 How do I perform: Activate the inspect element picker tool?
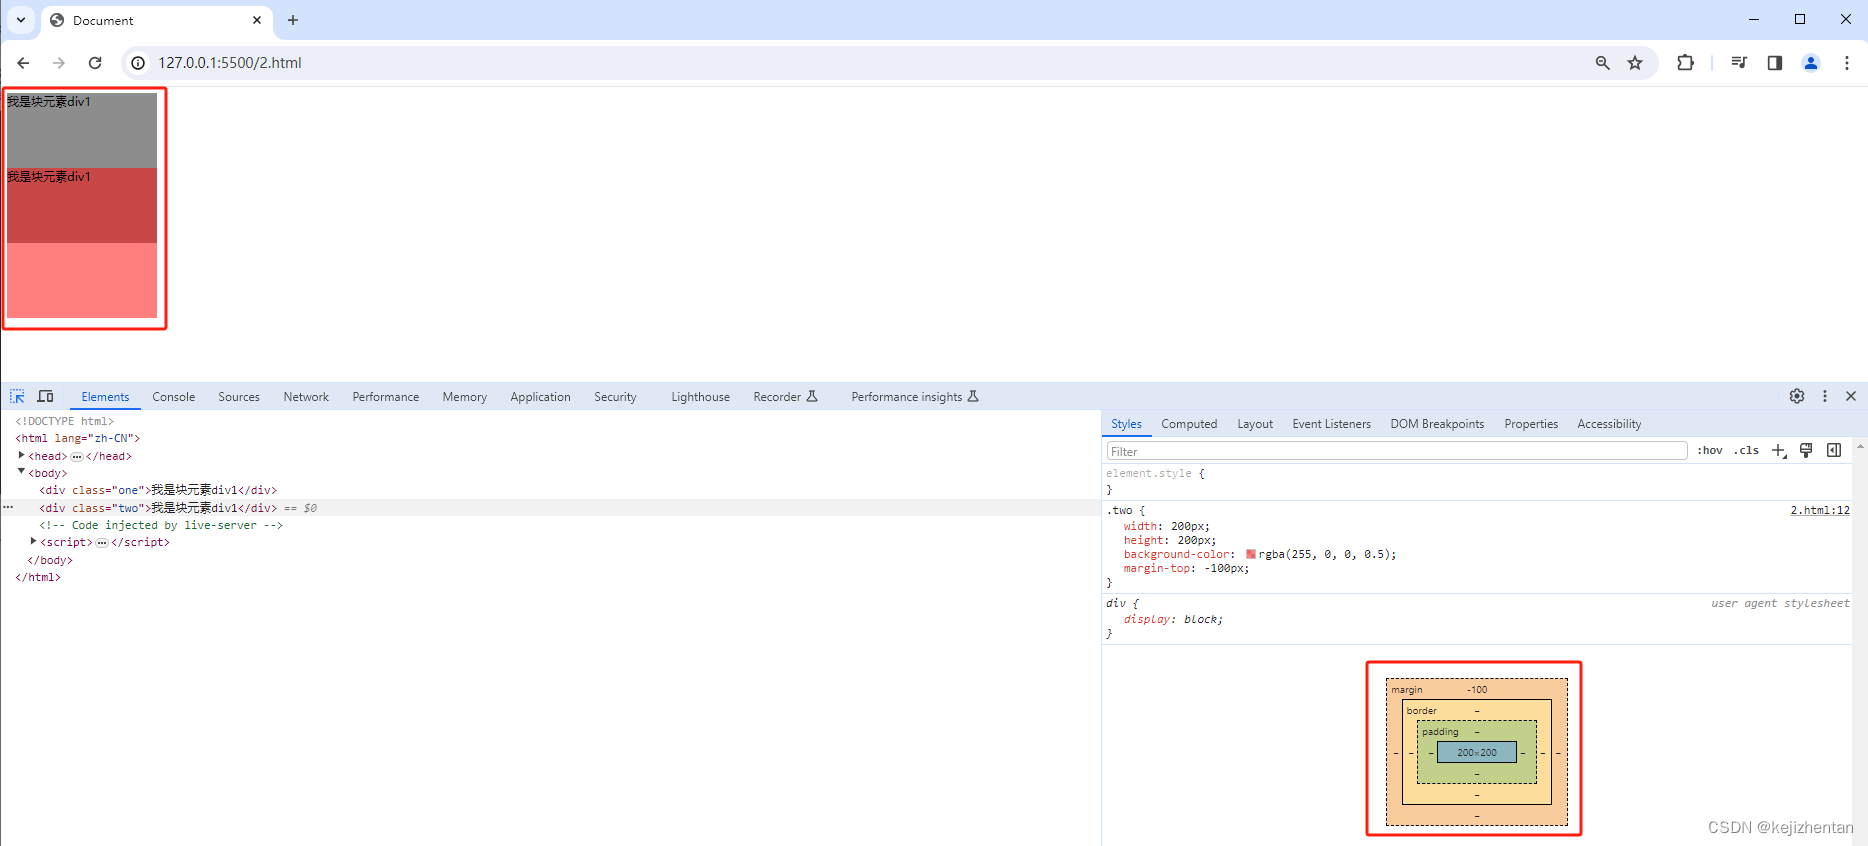pyautogui.click(x=17, y=396)
